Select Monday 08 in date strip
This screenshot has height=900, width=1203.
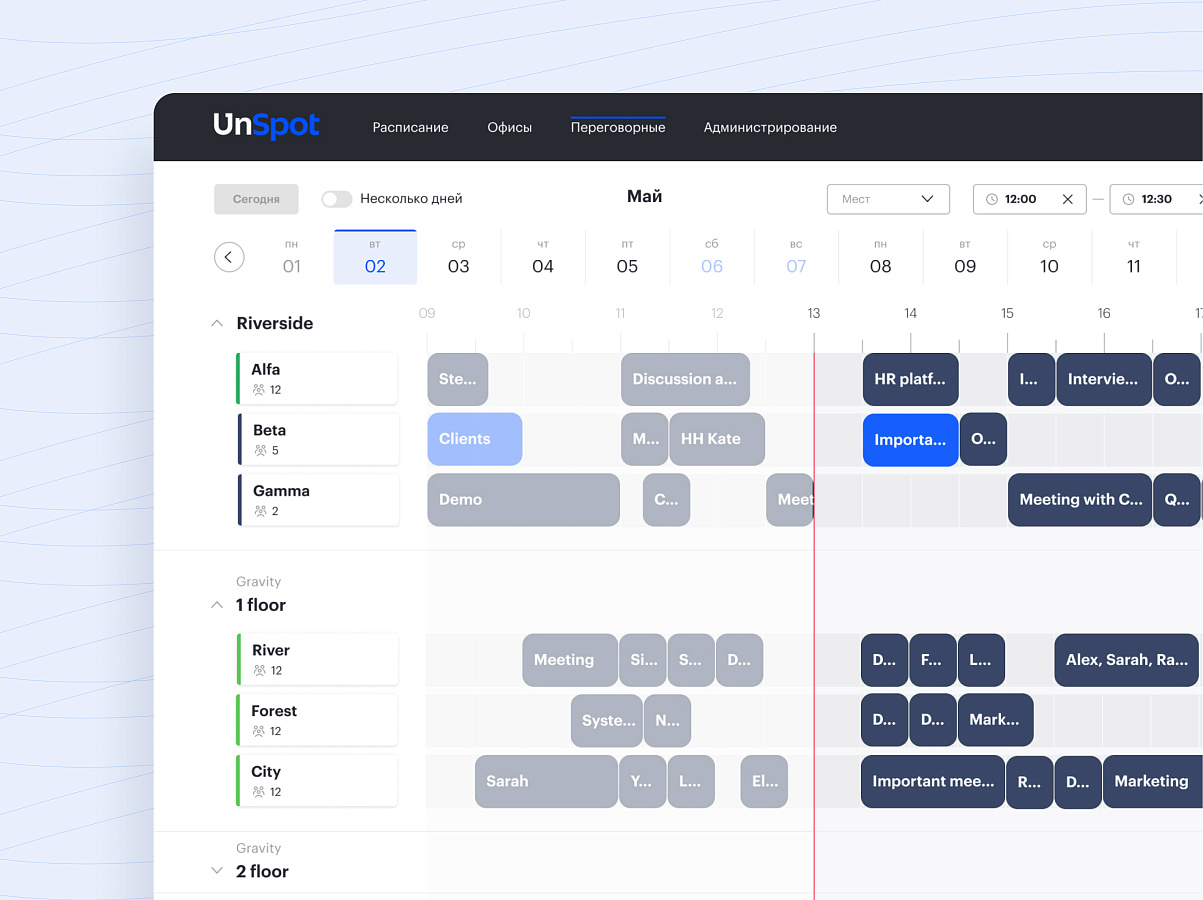(880, 257)
